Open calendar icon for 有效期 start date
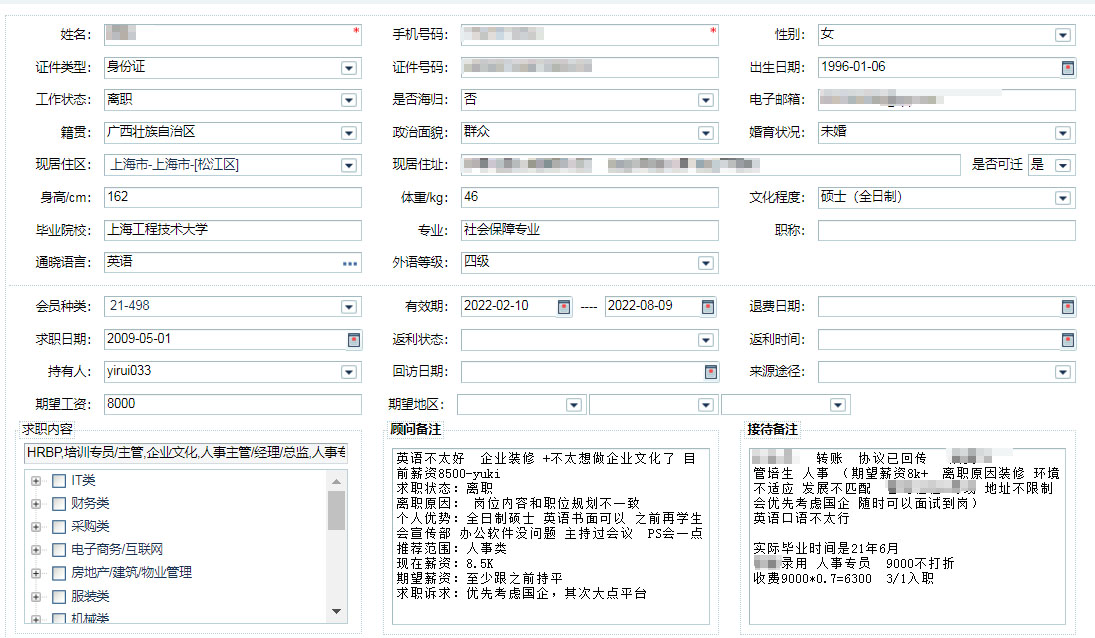Image resolution: width=1095 pixels, height=638 pixels. click(x=564, y=307)
